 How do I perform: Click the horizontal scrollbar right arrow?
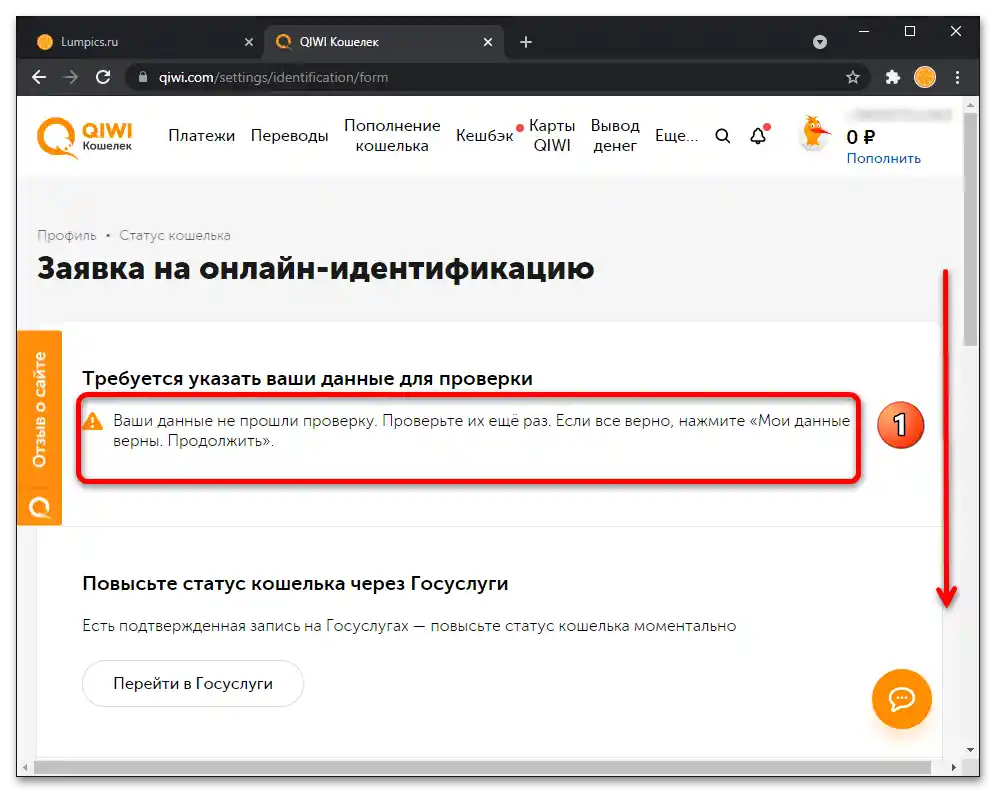coord(953,767)
